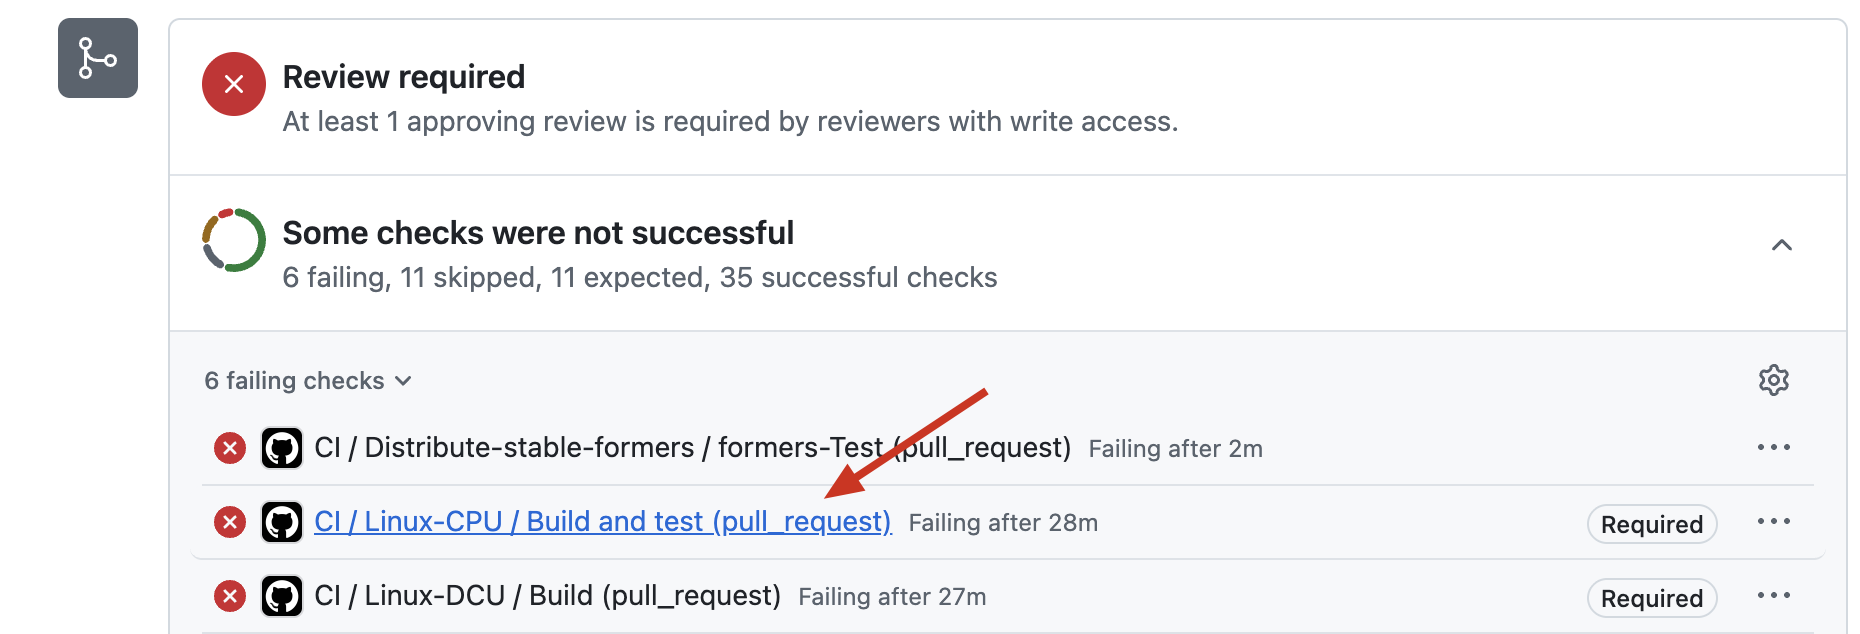
Task: Click the GitHub Actions logo next to formers-Test check
Action: tap(282, 448)
